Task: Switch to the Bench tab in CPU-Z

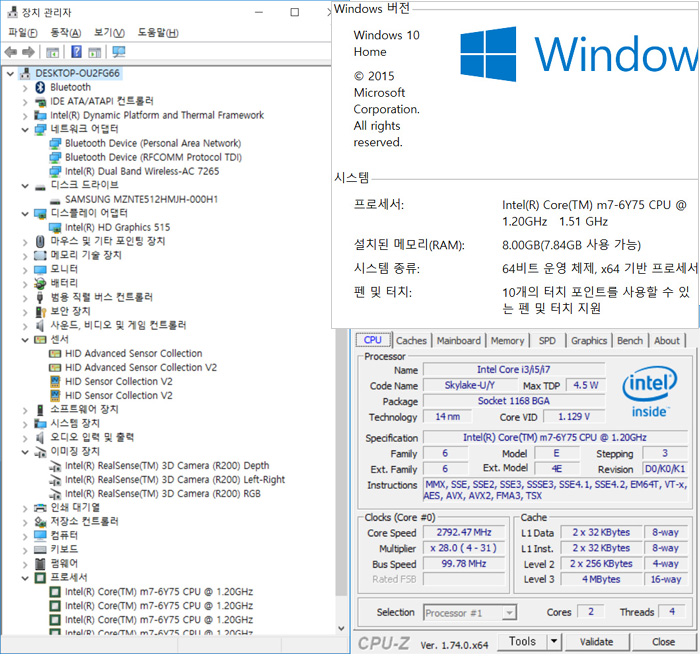Action: 630,341
